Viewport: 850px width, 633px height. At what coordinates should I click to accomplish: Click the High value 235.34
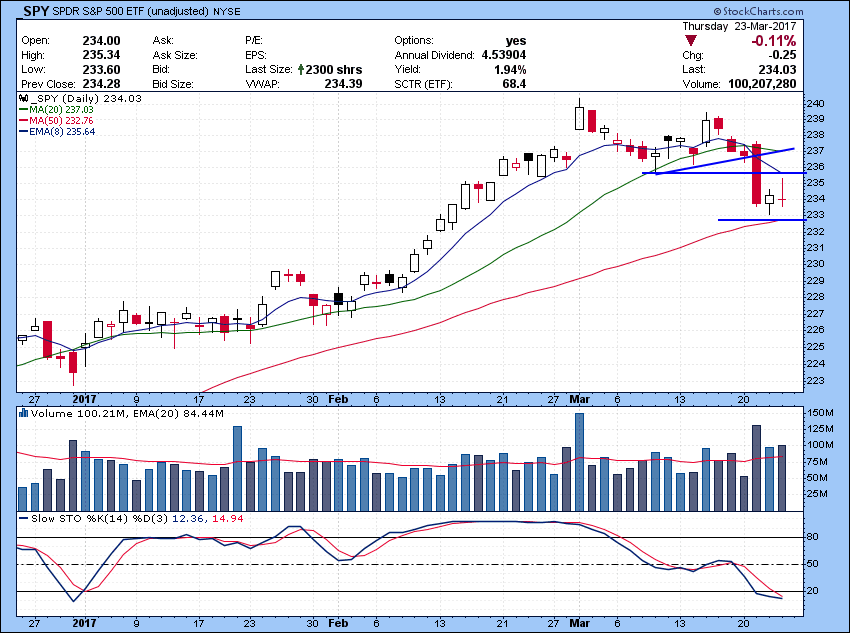tap(101, 55)
